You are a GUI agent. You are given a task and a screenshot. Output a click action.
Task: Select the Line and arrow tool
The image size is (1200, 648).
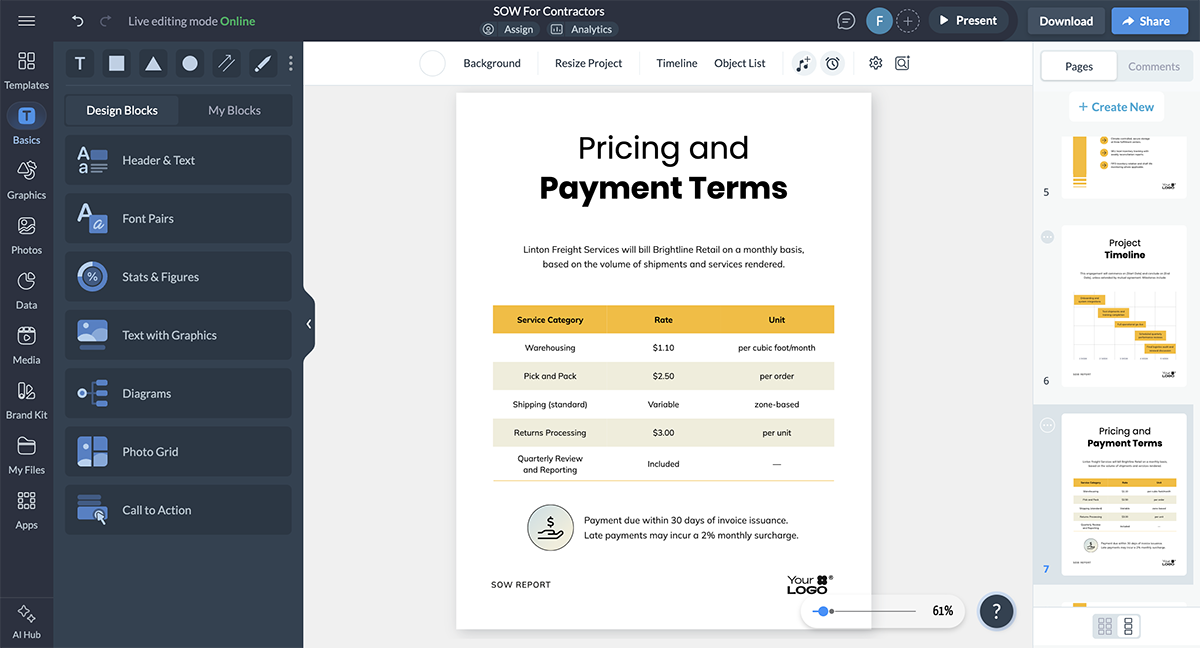tap(226, 62)
